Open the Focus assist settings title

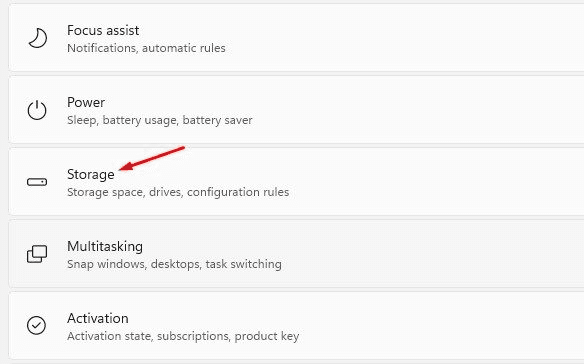[103, 30]
